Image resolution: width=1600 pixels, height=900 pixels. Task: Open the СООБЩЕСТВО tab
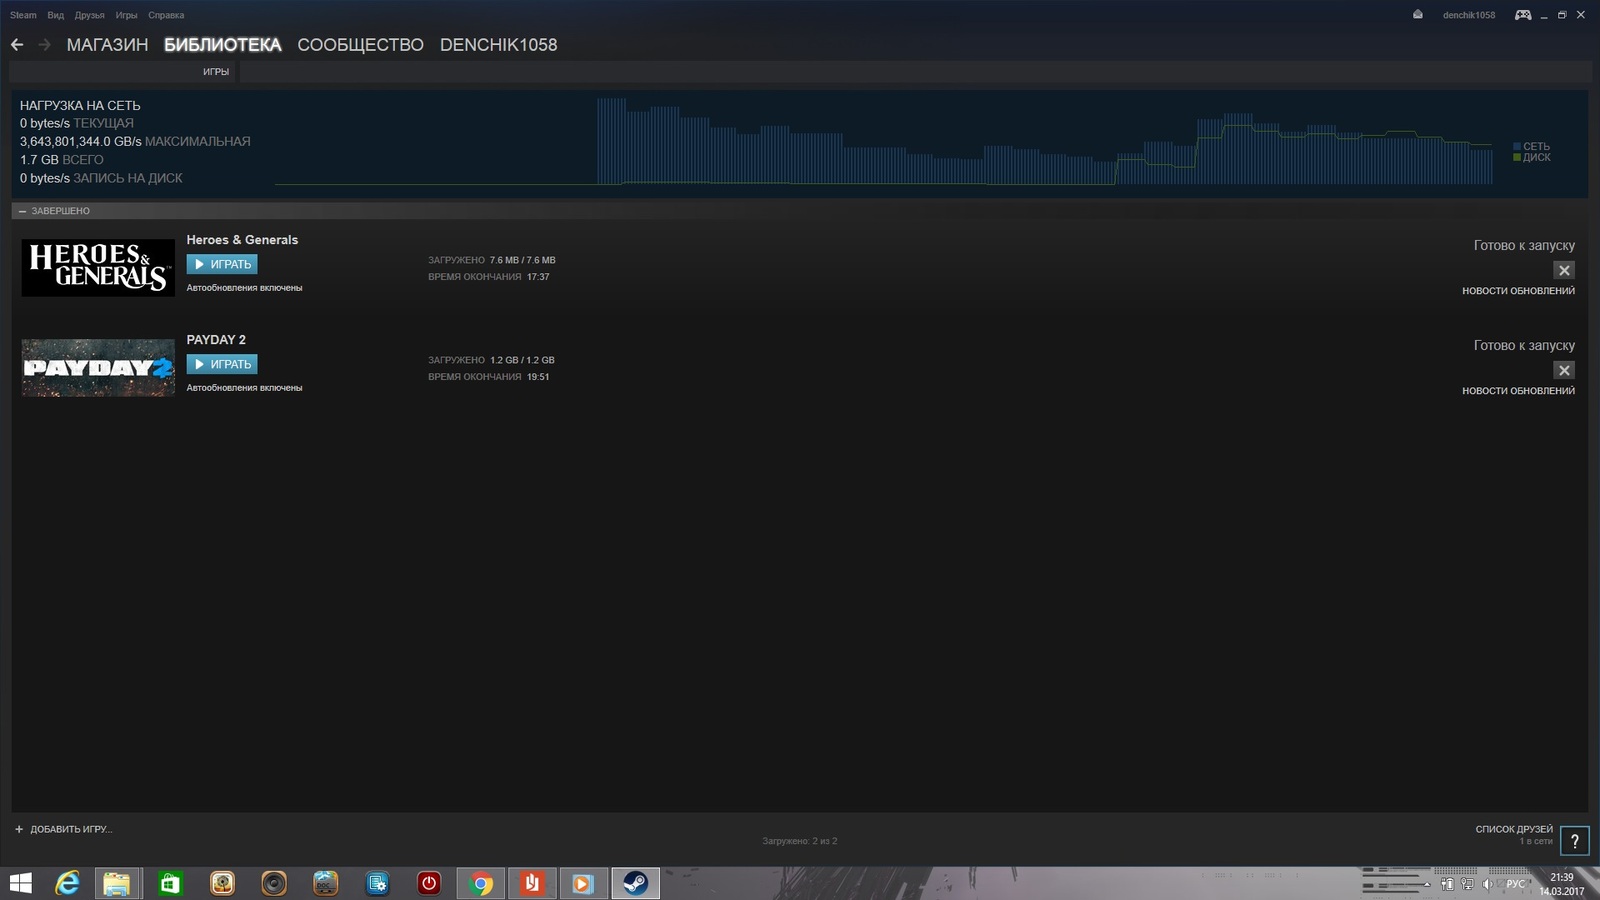tap(360, 45)
